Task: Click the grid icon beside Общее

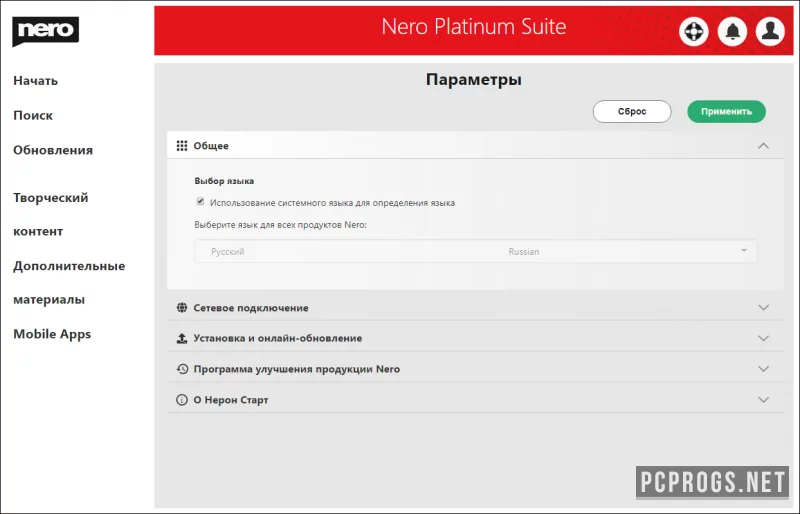Action: [x=182, y=146]
